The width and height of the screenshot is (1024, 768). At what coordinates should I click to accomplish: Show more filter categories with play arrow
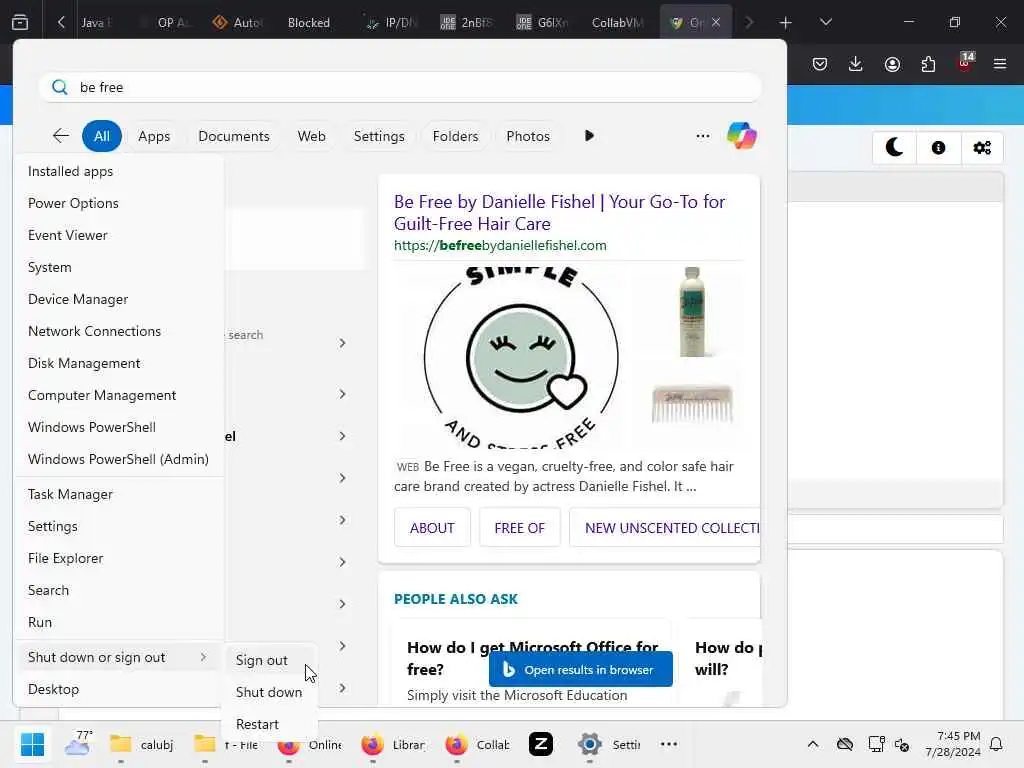coord(589,136)
